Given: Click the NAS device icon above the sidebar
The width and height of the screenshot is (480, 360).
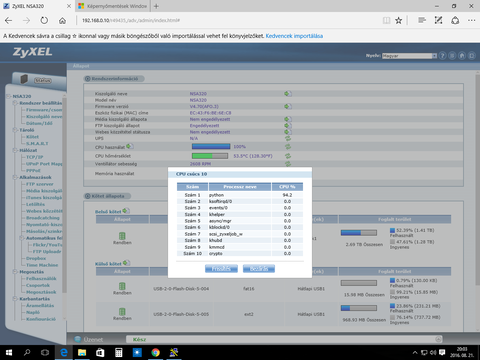Looking at the screenshot, I should (x=24, y=79).
